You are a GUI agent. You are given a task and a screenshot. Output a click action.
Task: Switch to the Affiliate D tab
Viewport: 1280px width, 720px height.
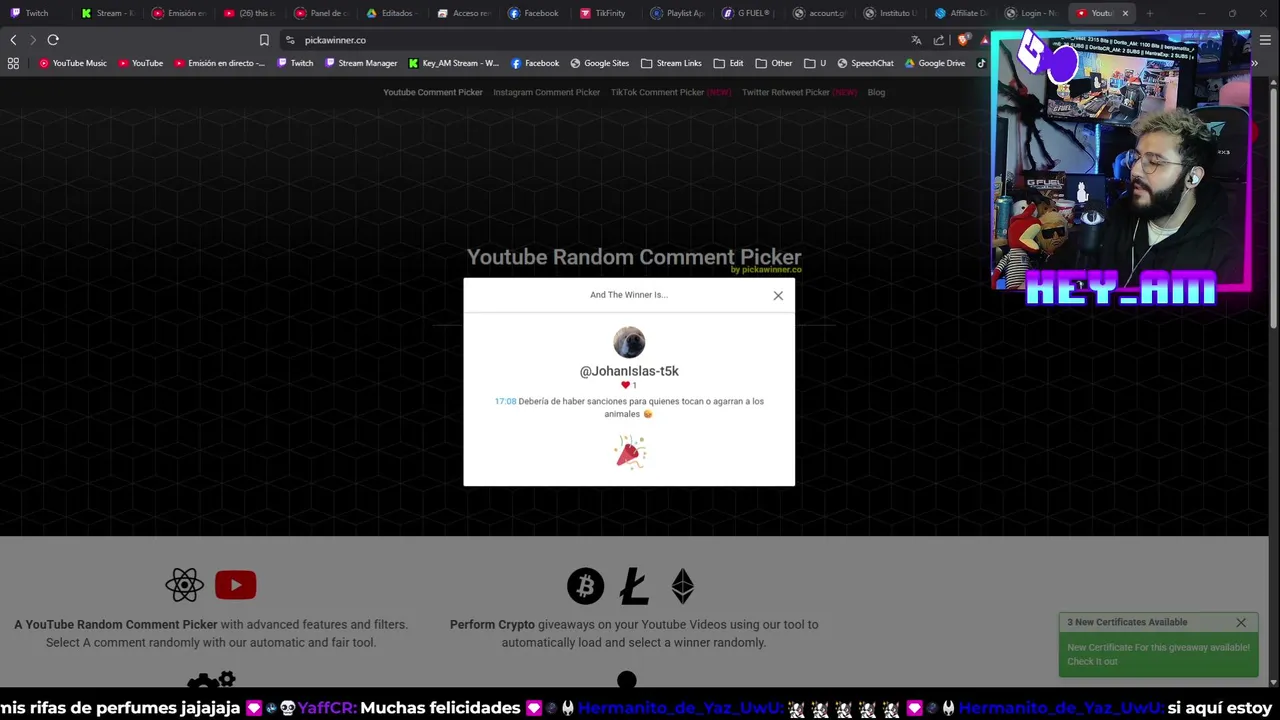click(962, 13)
